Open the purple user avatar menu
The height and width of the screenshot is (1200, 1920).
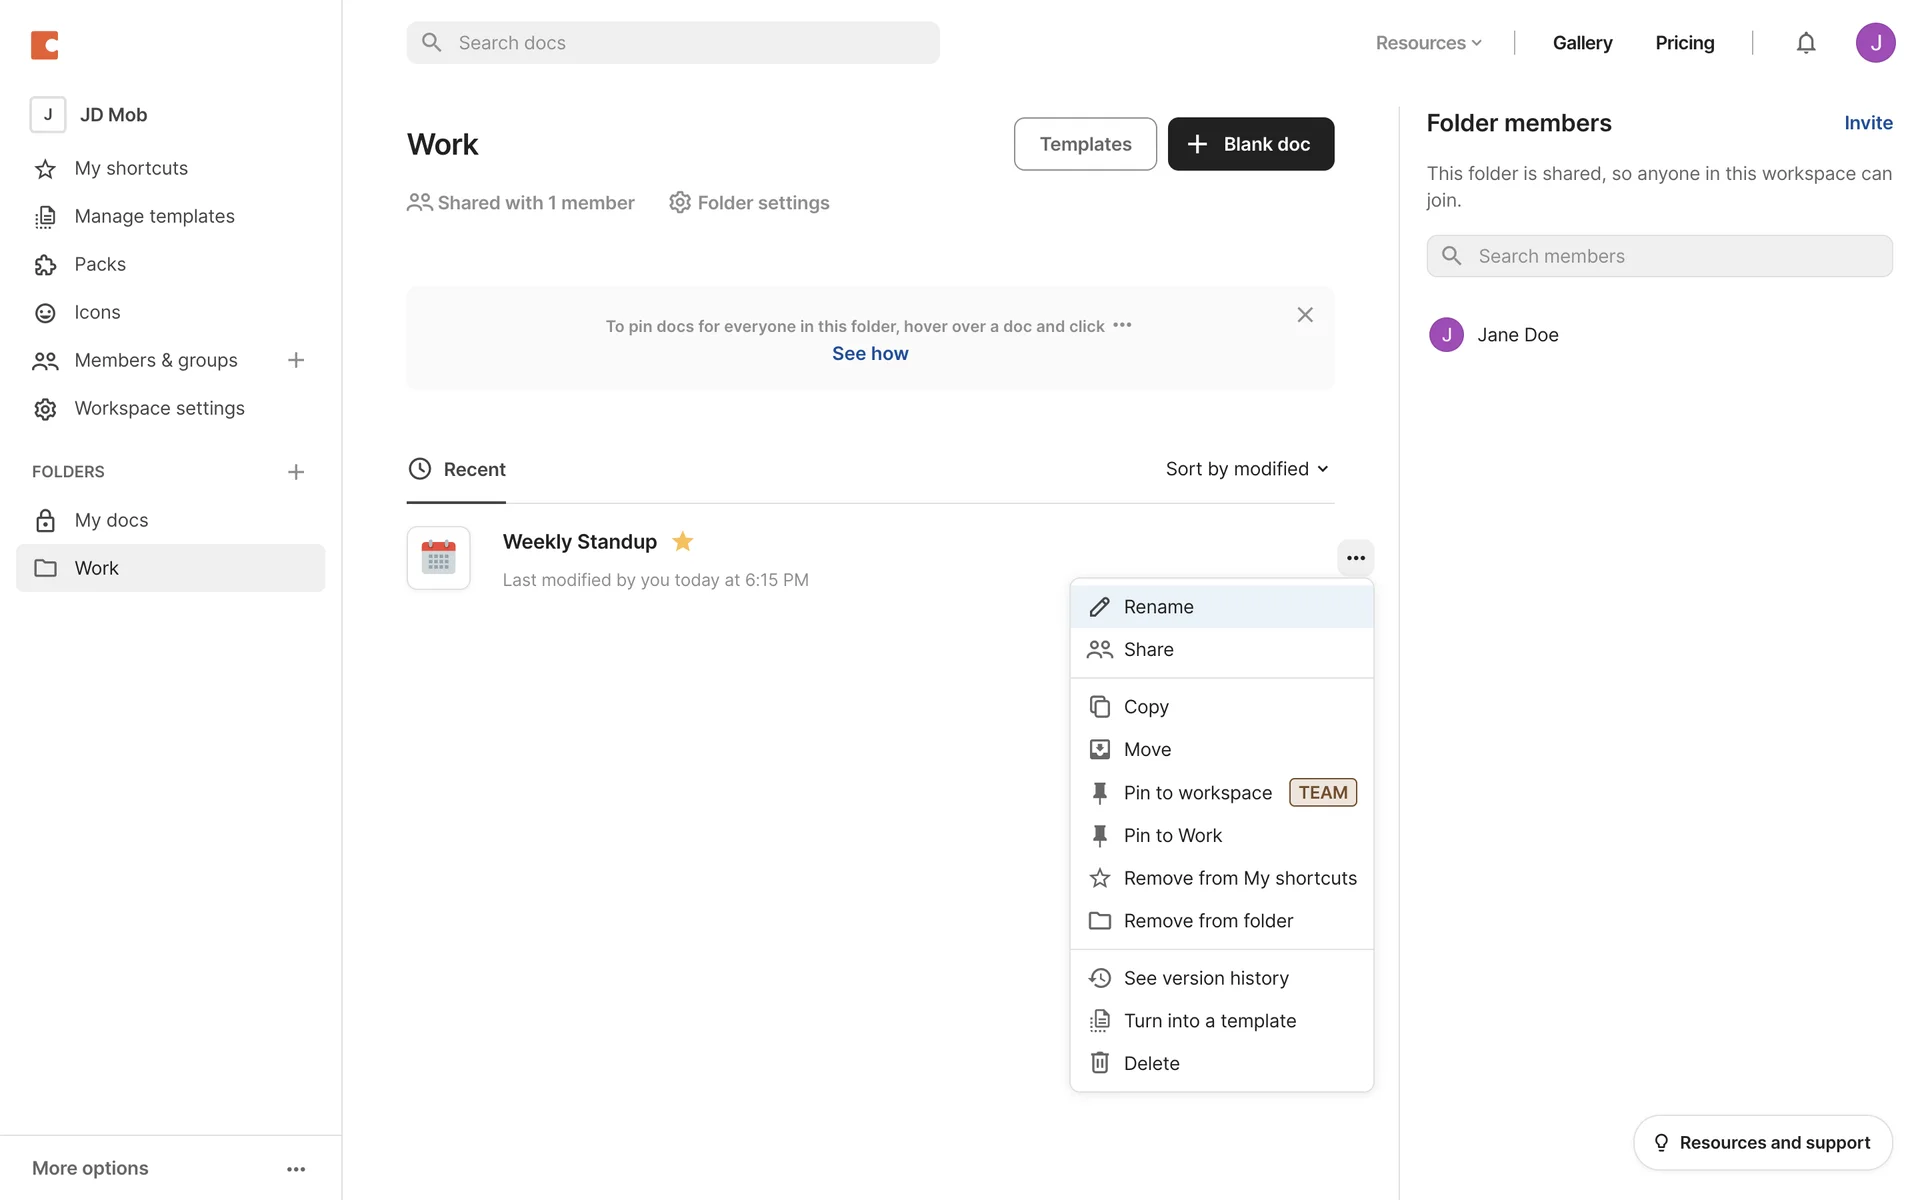1875,43
